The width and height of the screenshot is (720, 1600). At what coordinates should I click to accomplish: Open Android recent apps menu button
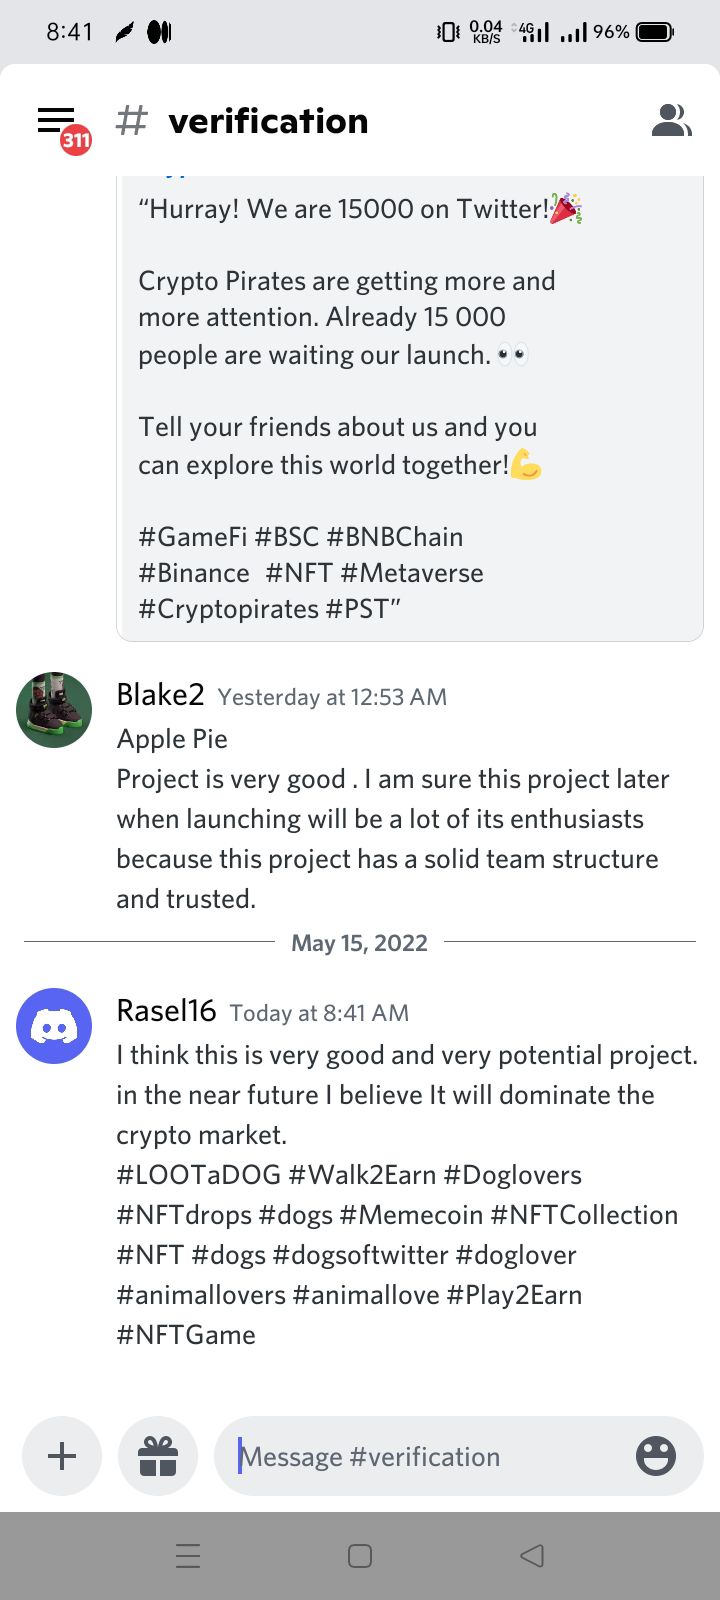tap(188, 1555)
